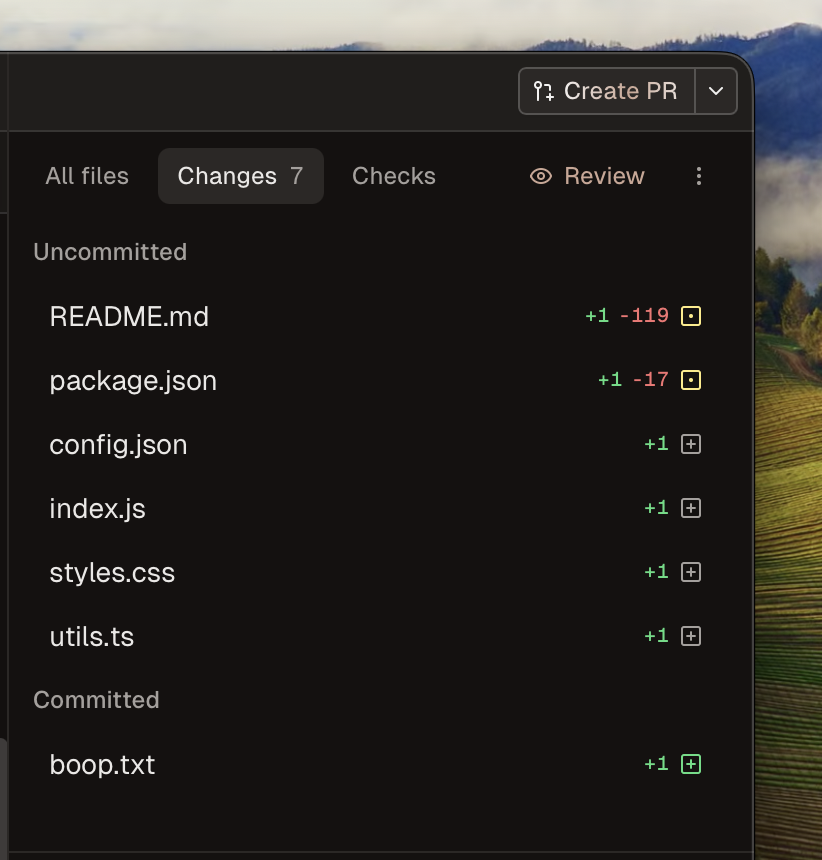Click the added status icon for config.json
This screenshot has width=822, height=860.
click(690, 444)
